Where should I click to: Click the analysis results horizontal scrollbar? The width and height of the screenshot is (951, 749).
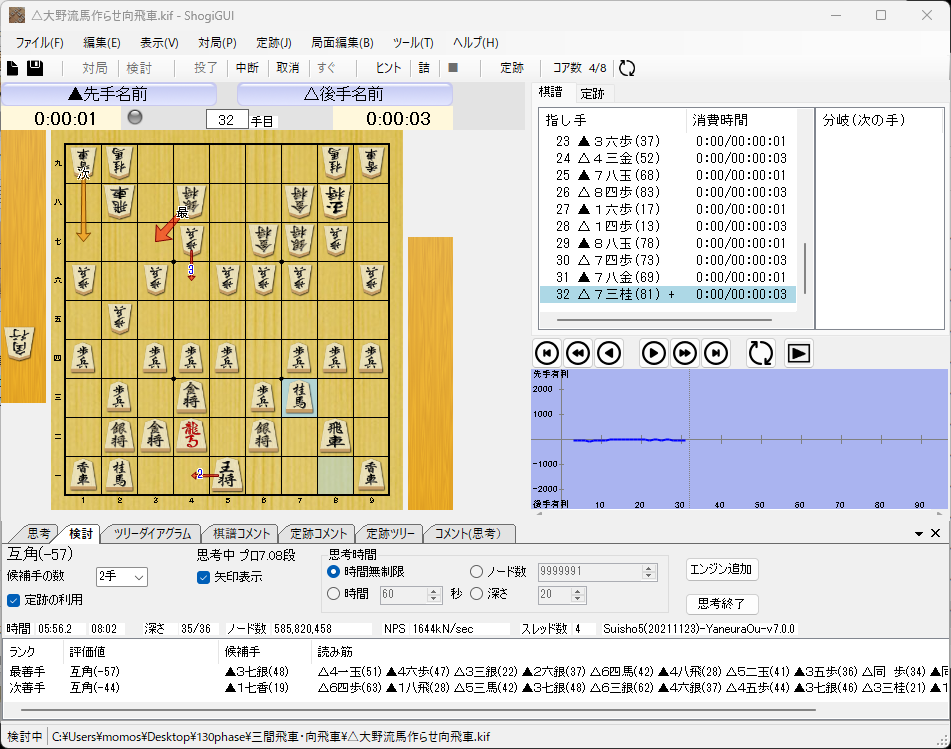tap(418, 709)
